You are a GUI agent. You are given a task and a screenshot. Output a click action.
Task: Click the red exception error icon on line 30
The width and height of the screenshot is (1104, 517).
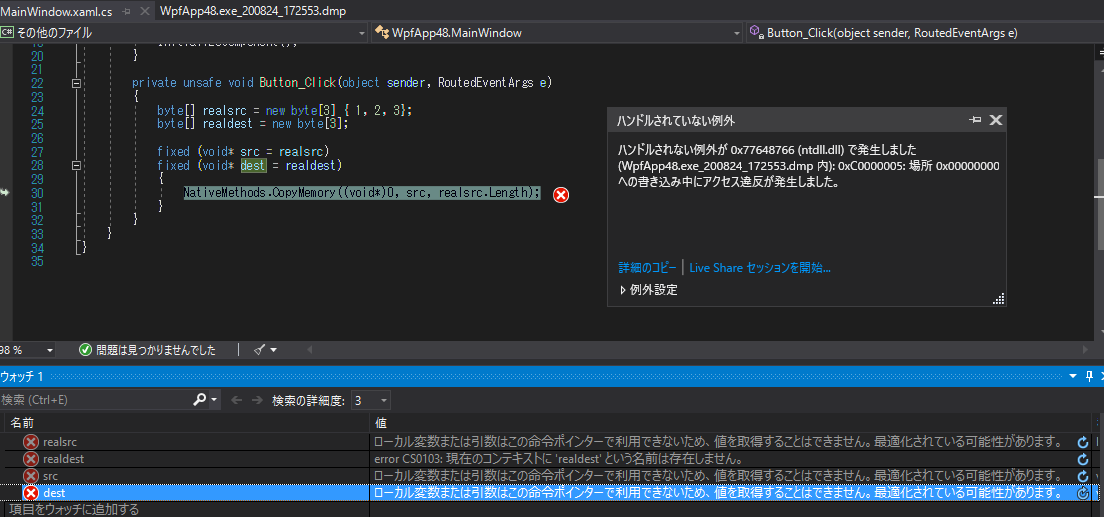coord(560,195)
